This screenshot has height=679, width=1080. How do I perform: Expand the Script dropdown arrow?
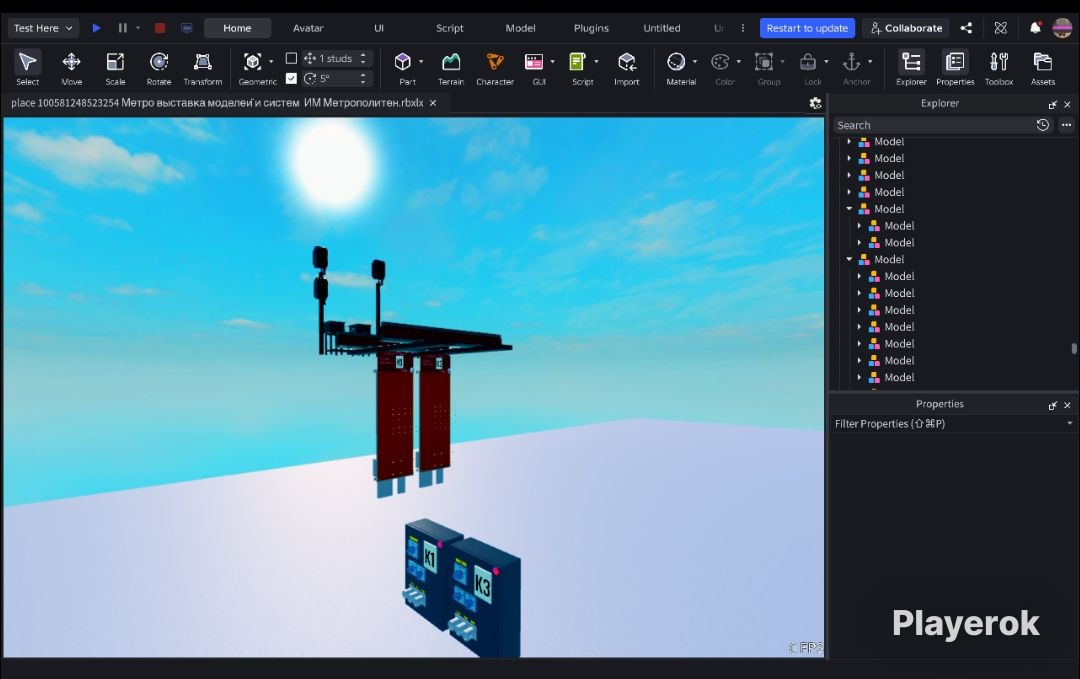596,61
